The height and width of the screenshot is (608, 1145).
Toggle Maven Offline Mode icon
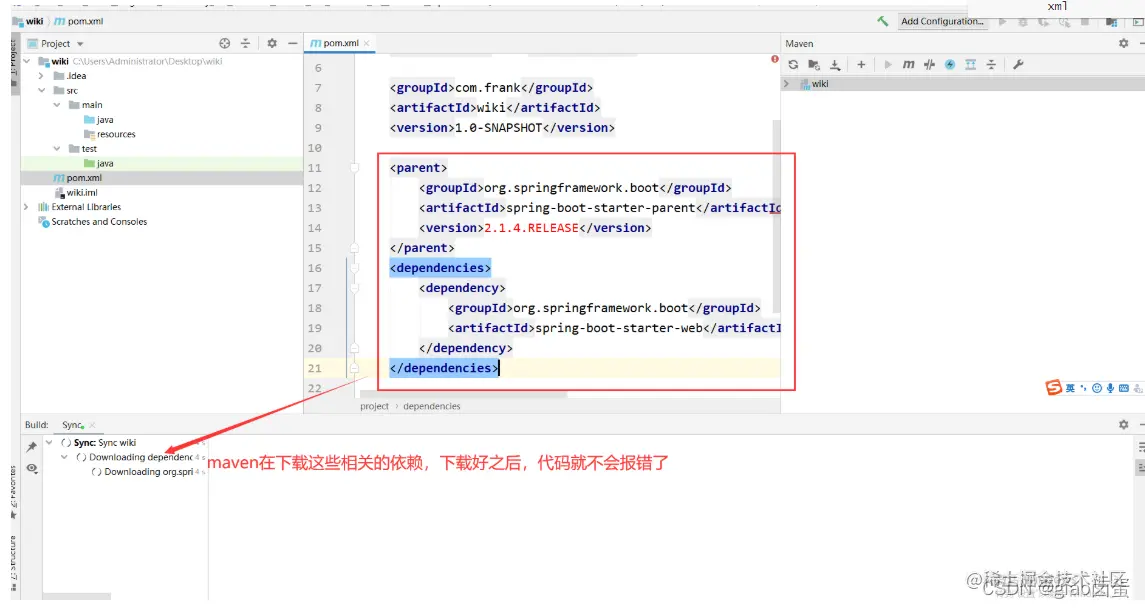pyautogui.click(x=929, y=64)
